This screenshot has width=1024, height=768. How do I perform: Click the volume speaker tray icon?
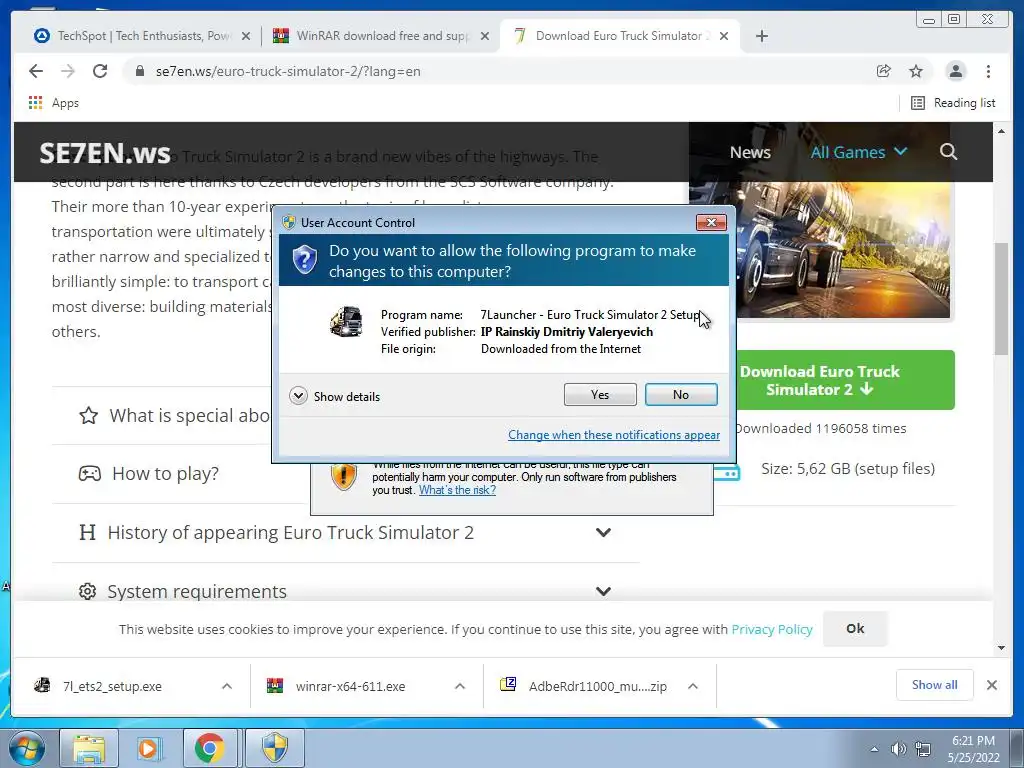point(899,749)
